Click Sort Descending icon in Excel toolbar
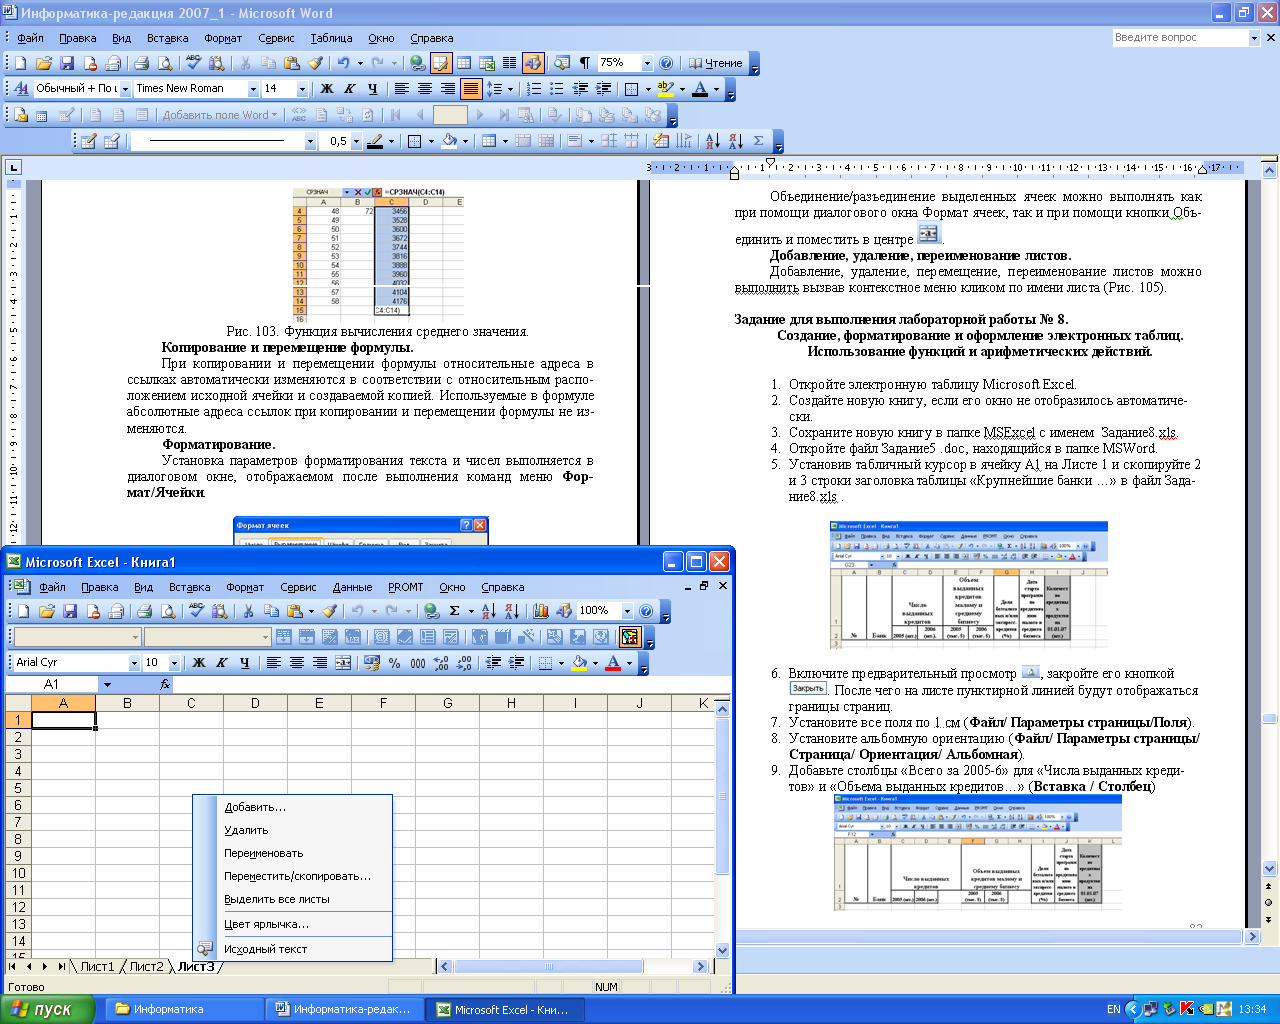Viewport: 1280px width, 1024px height. click(512, 611)
